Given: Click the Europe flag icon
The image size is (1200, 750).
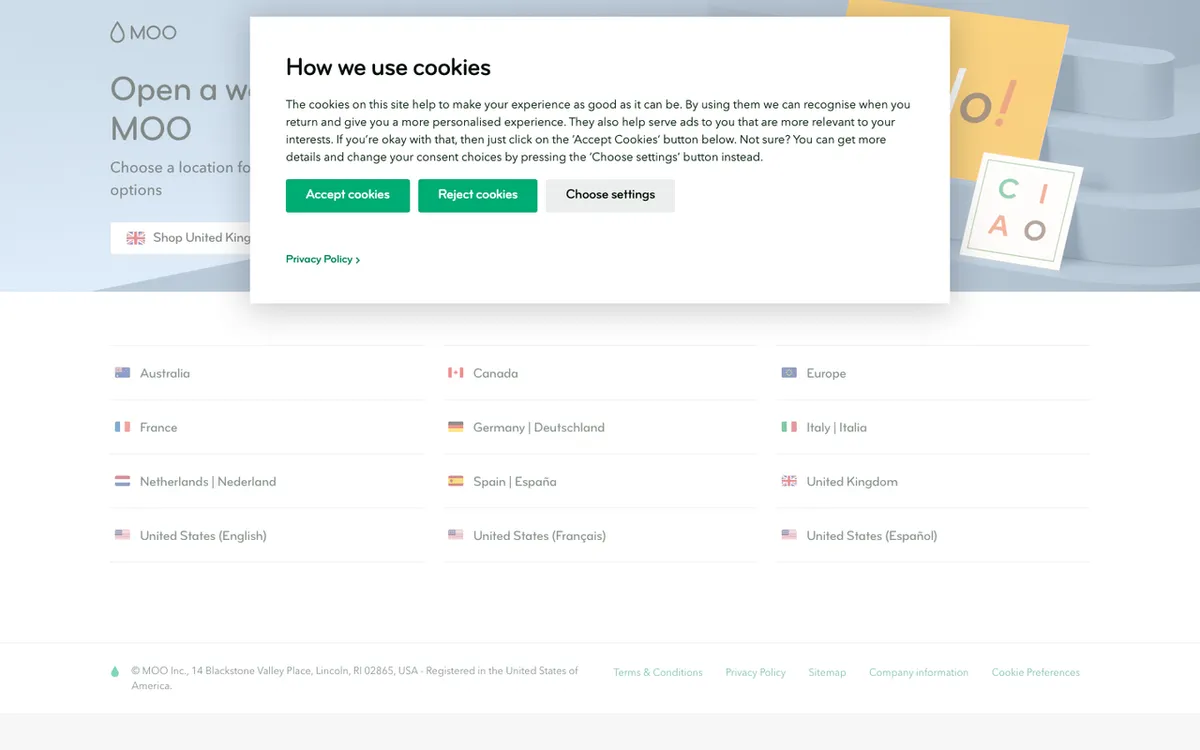Looking at the screenshot, I should click(x=789, y=373).
